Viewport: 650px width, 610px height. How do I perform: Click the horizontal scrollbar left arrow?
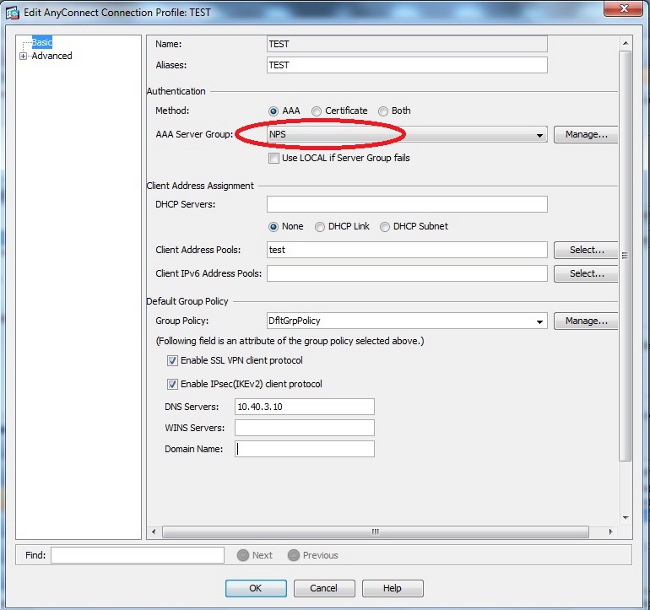154,532
